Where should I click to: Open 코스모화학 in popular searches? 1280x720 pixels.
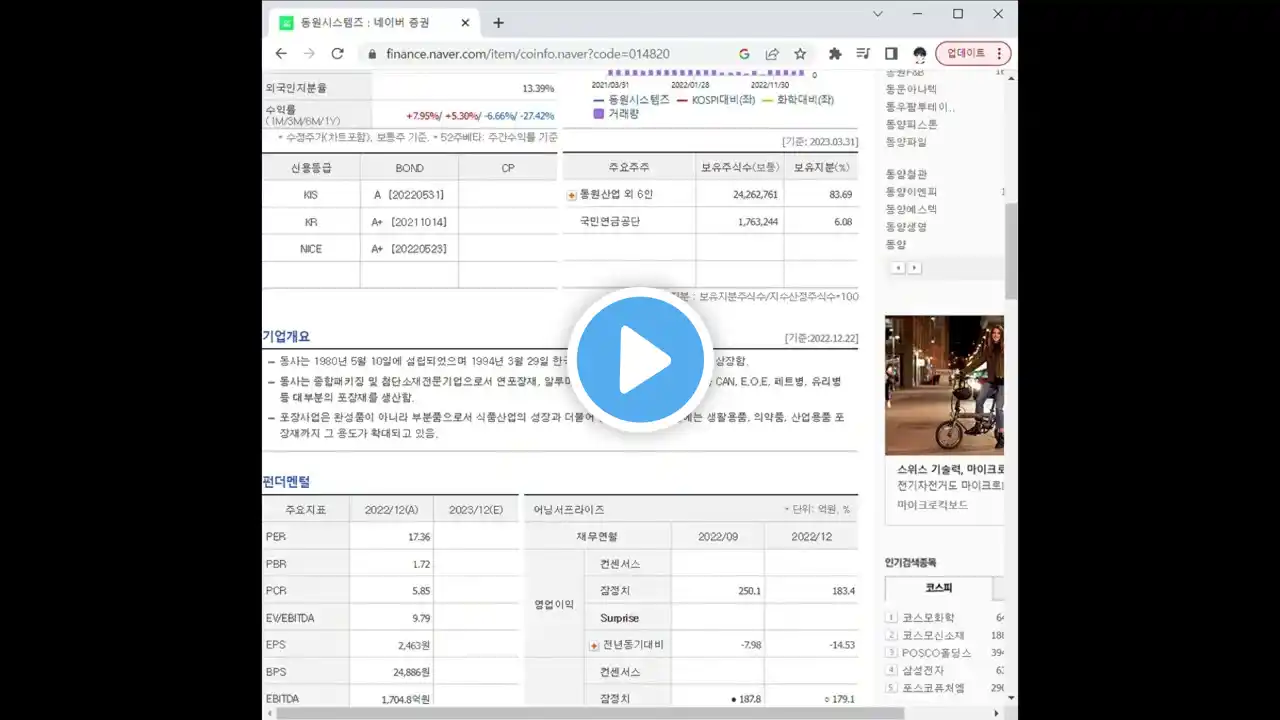[x=928, y=618]
